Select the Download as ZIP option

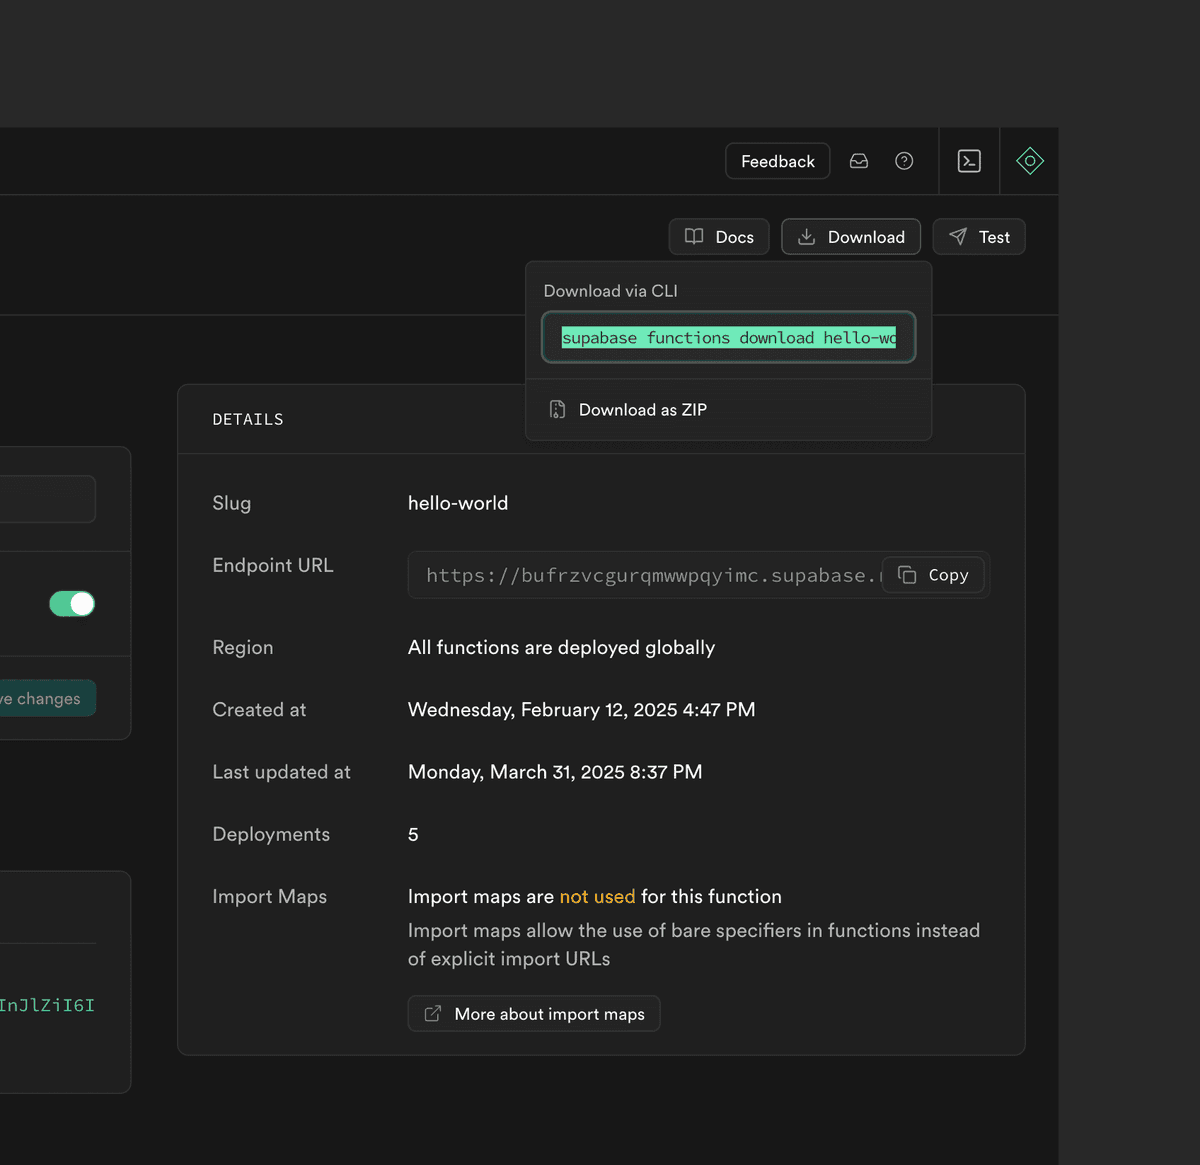641,409
